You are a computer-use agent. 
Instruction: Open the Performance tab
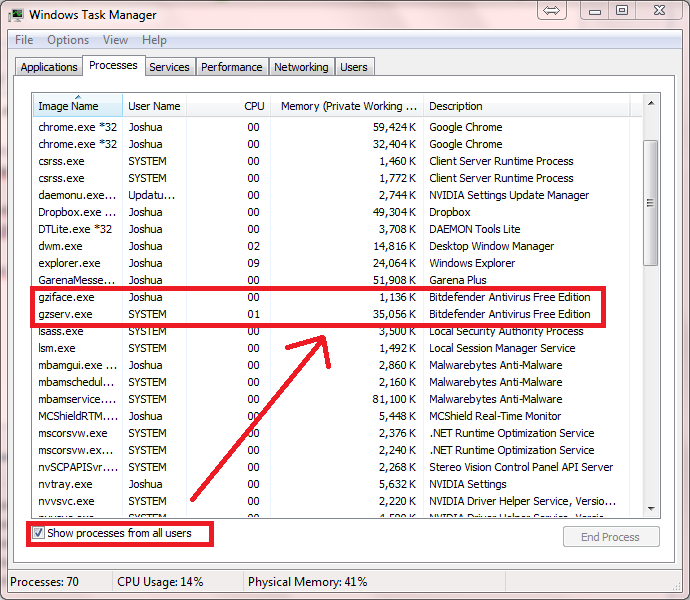click(232, 67)
